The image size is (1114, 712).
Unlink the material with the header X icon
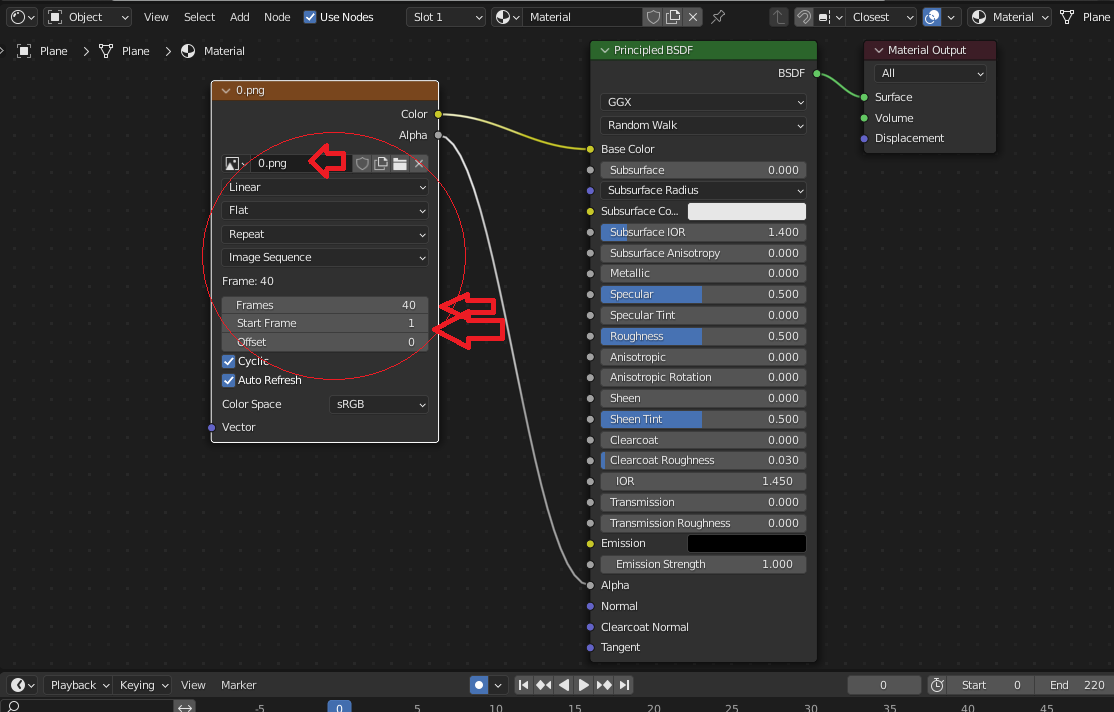[693, 17]
